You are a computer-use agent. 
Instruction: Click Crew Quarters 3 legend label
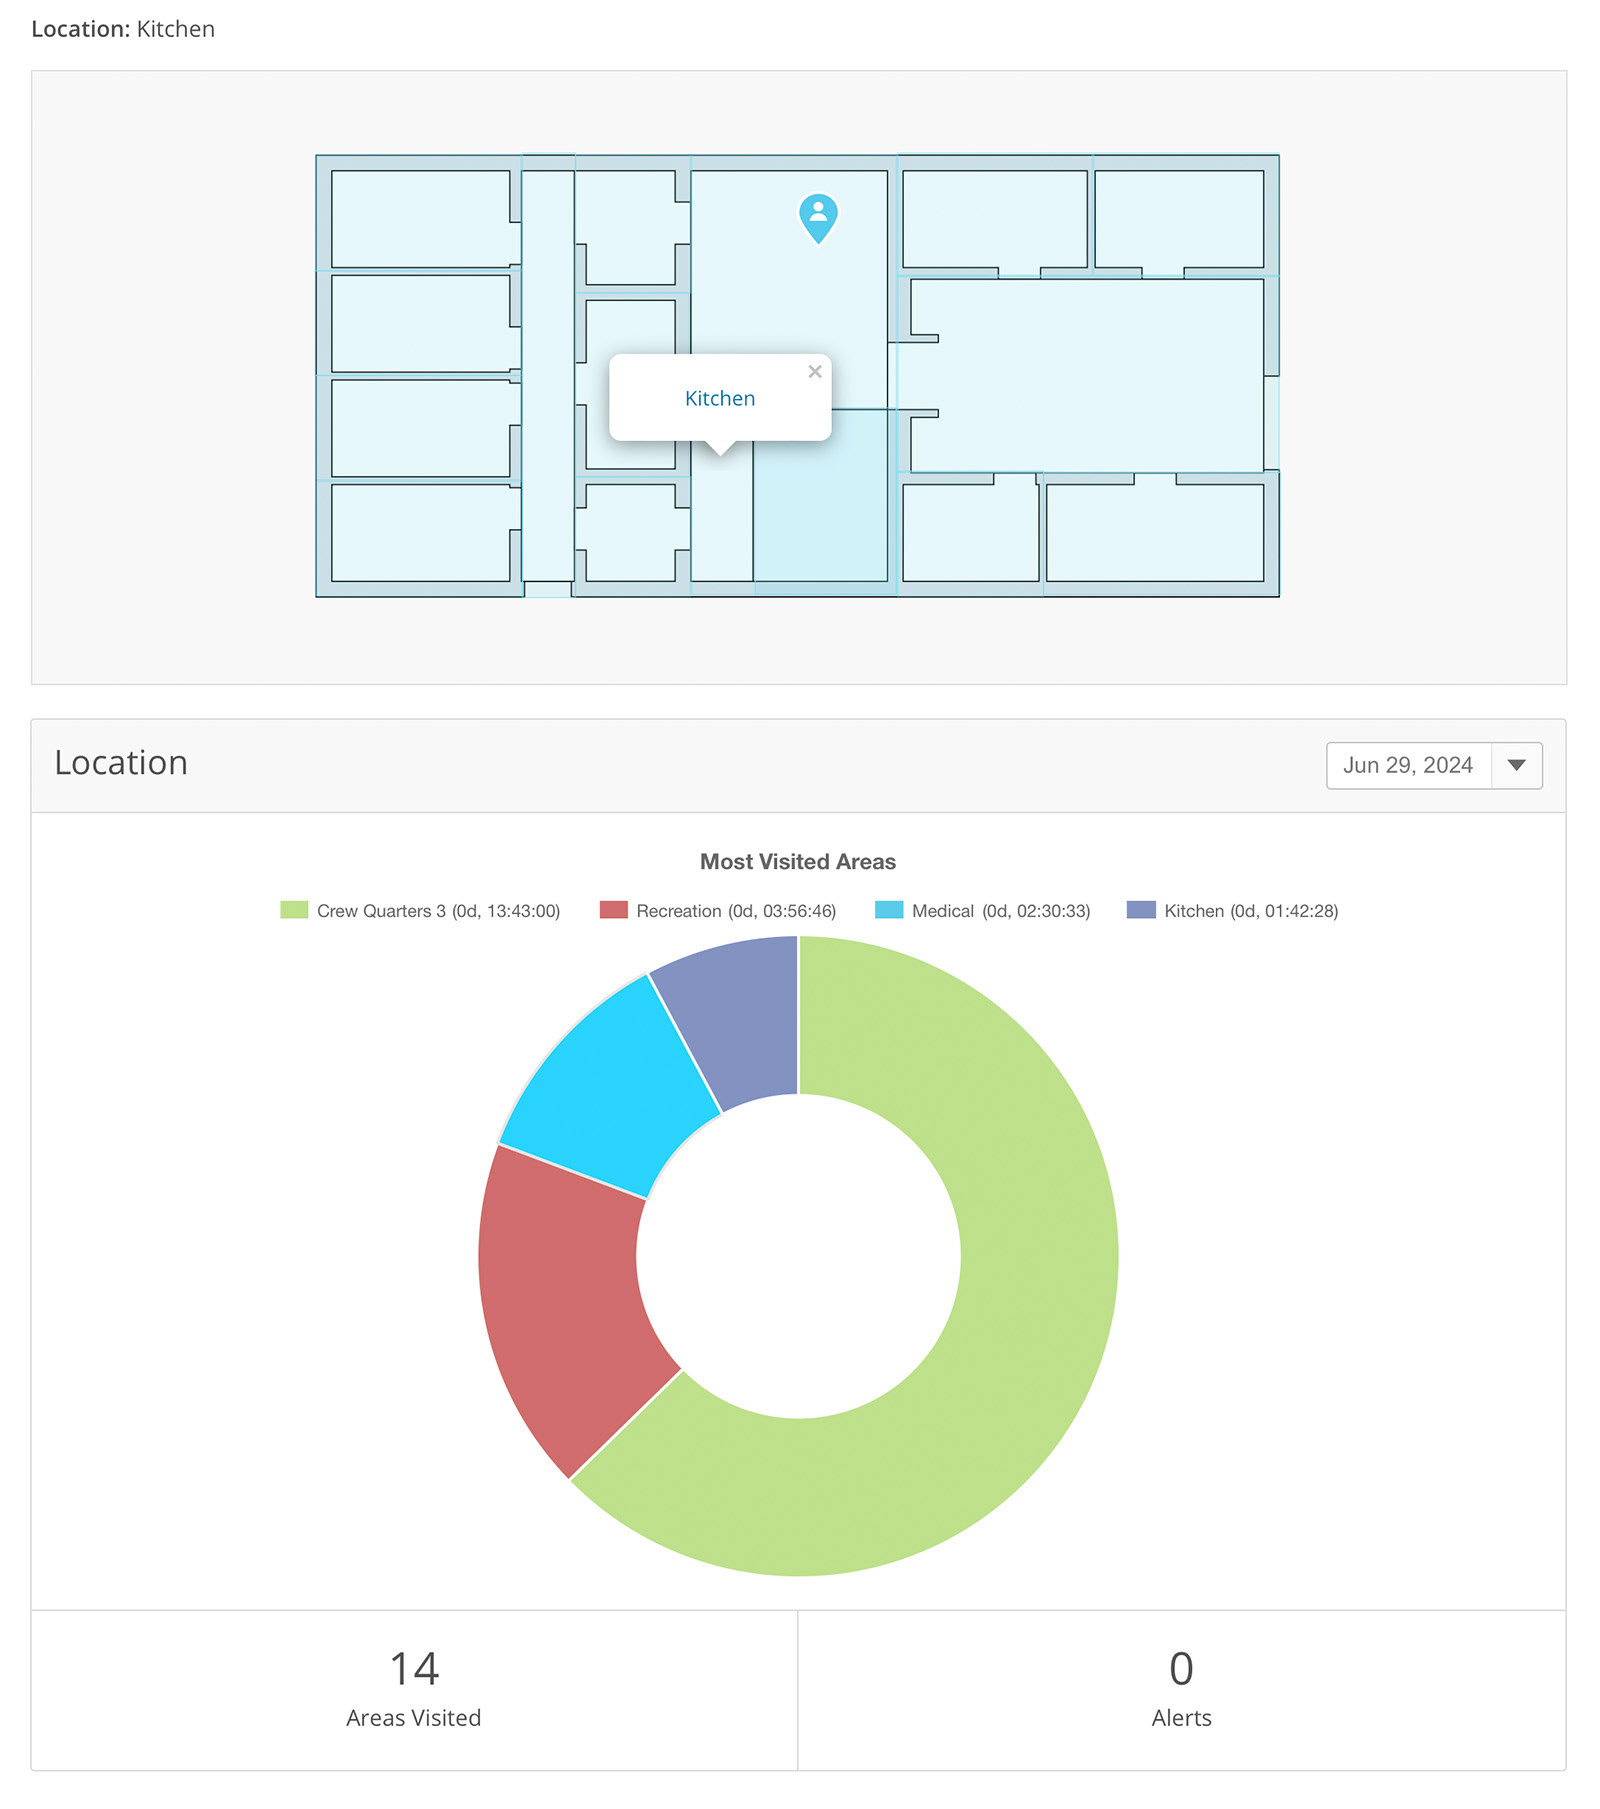click(x=438, y=911)
